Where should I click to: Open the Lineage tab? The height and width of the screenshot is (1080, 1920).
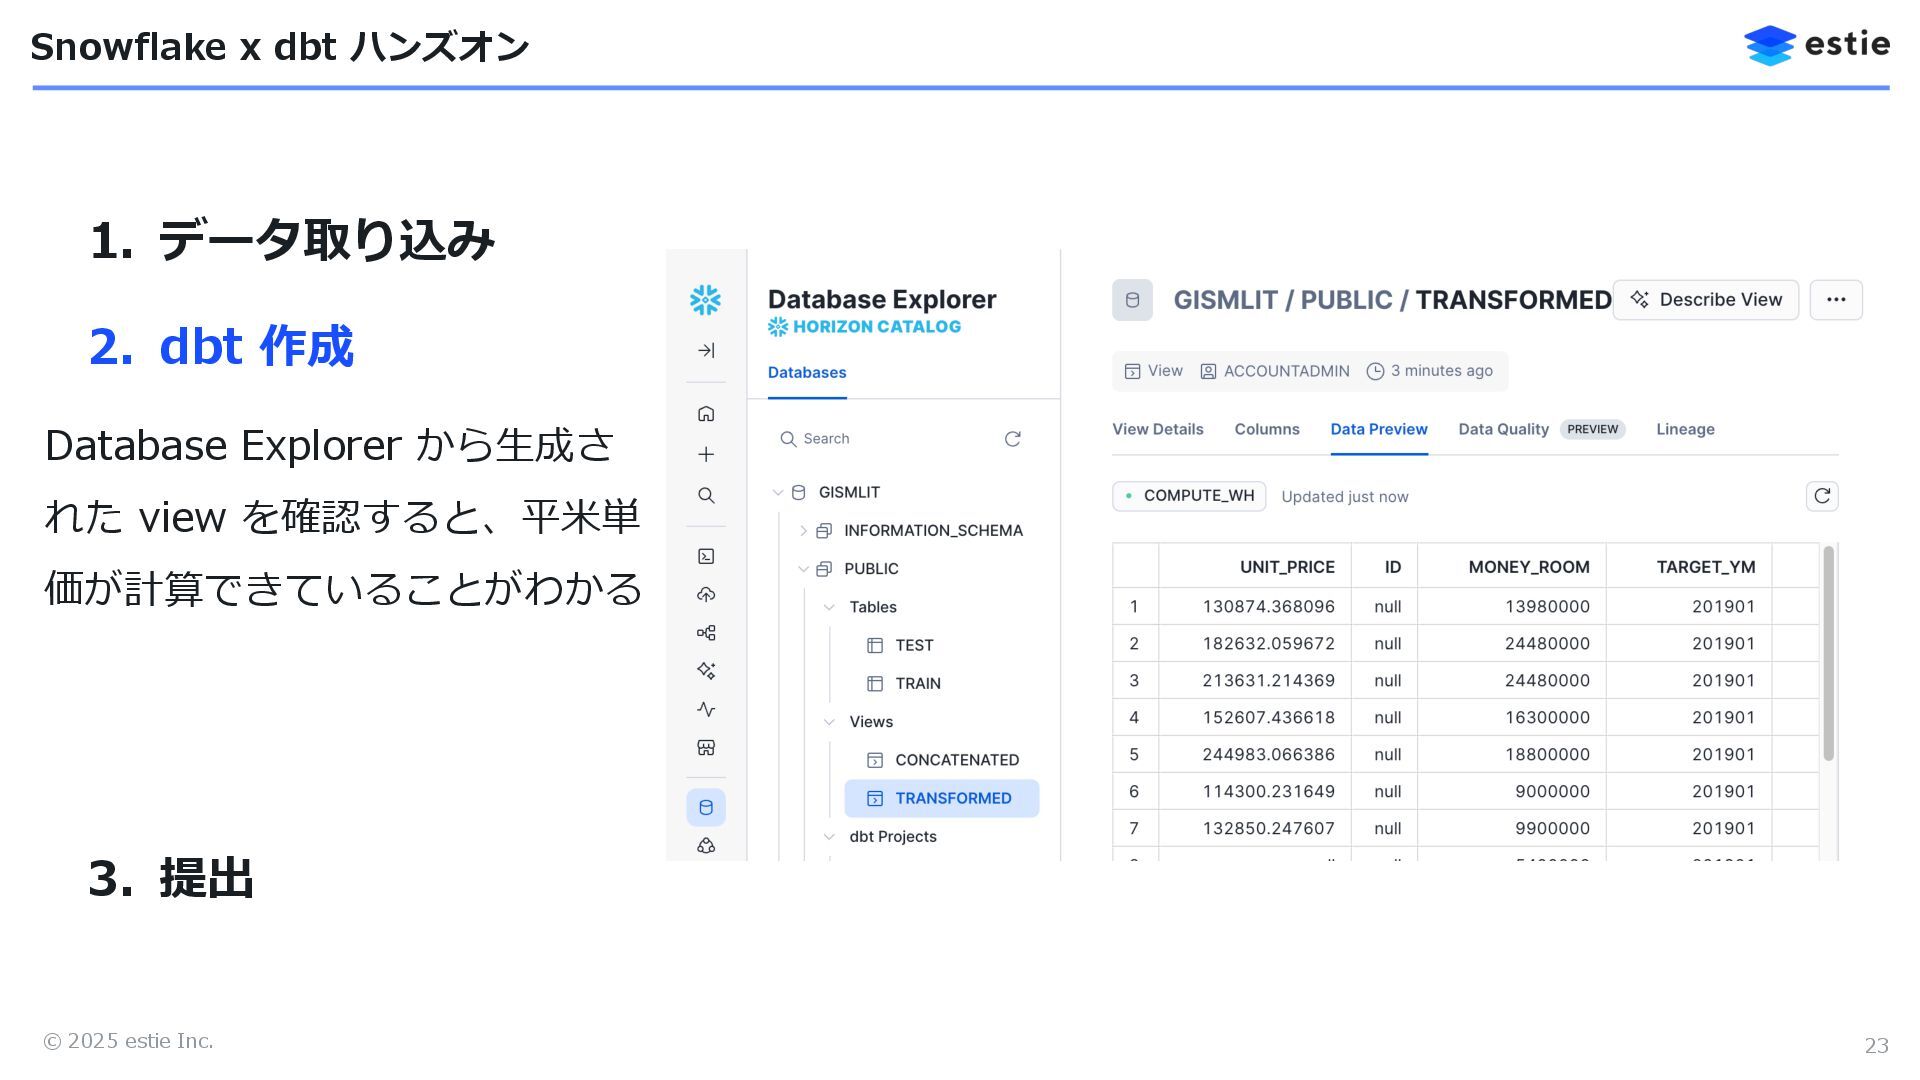(x=1684, y=429)
